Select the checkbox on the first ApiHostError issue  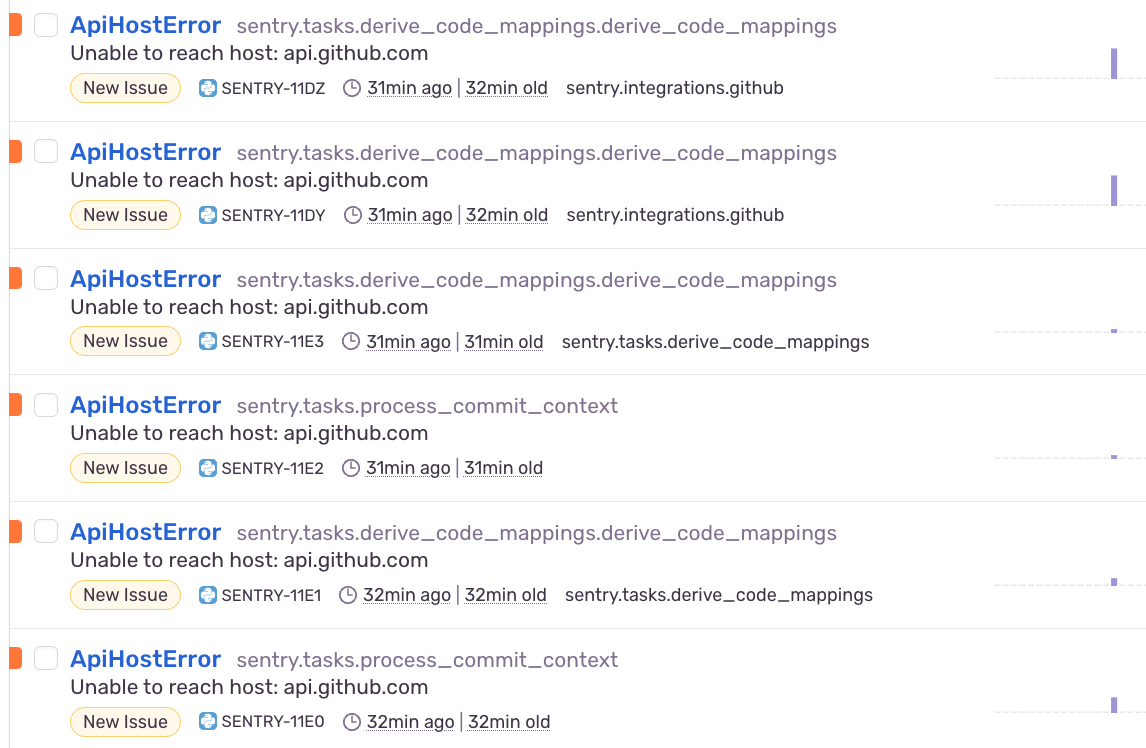[46, 24]
